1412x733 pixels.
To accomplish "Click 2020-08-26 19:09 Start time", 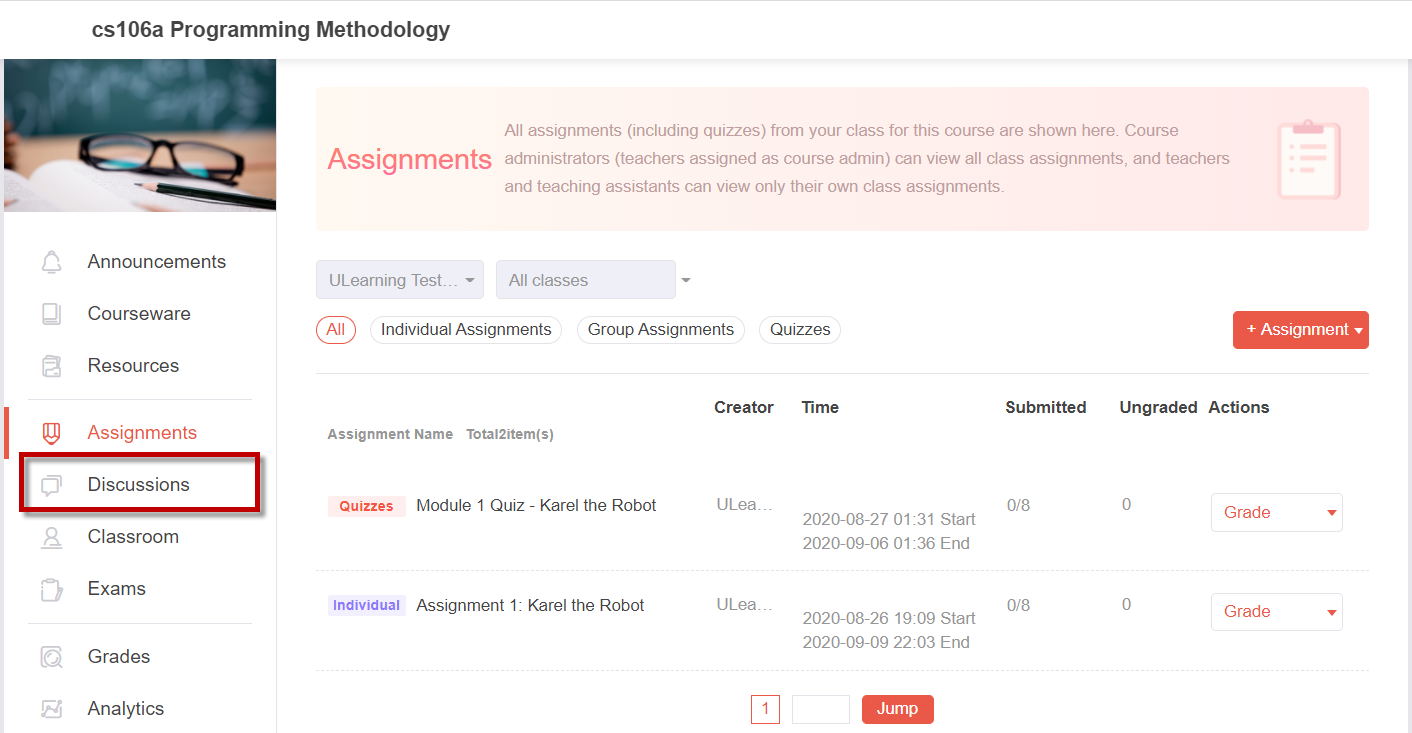I will 889,619.
